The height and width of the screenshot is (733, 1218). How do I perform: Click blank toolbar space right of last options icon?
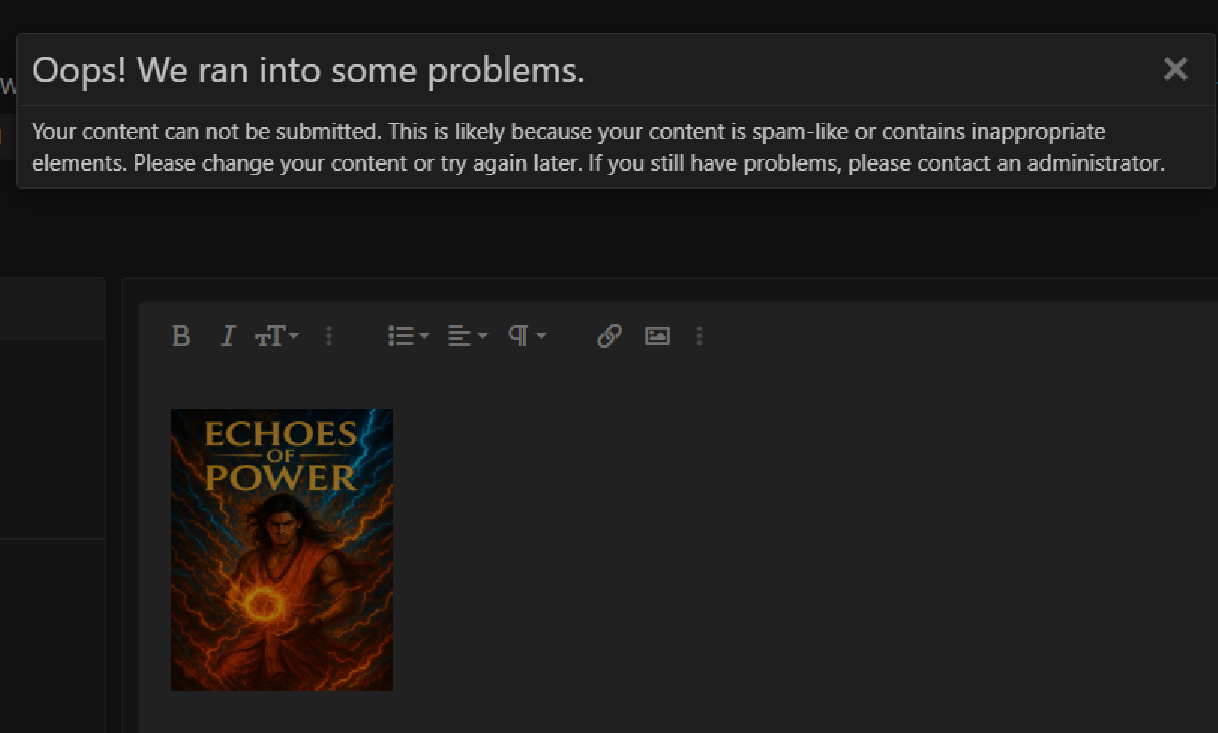coord(950,336)
